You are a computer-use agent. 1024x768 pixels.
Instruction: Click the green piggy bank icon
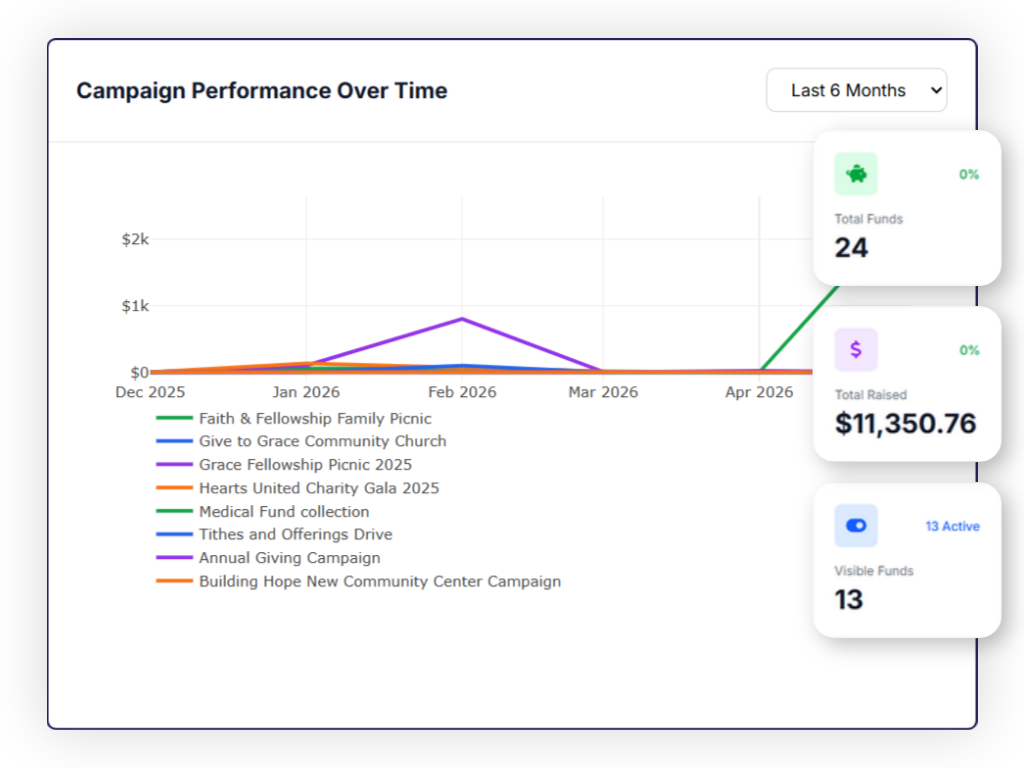point(856,174)
